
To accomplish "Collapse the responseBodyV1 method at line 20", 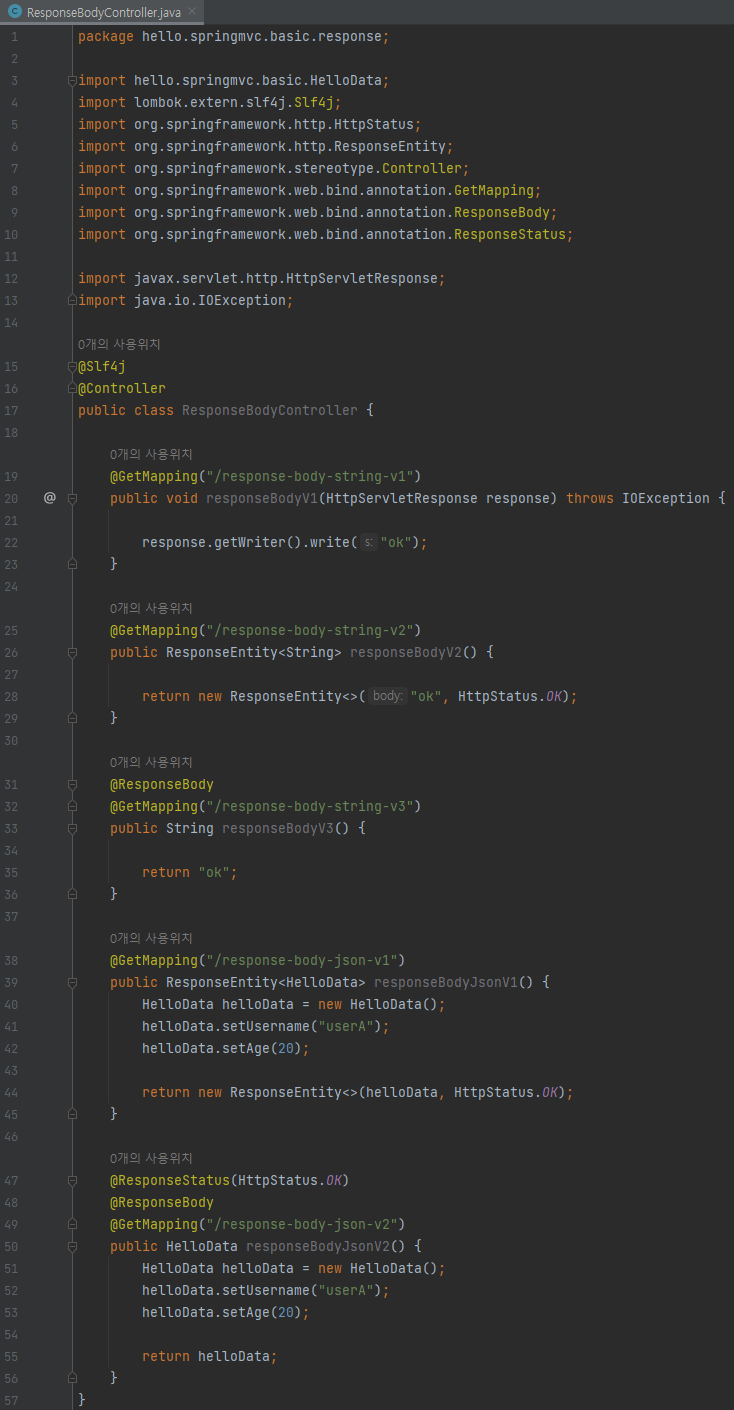I will 72,498.
